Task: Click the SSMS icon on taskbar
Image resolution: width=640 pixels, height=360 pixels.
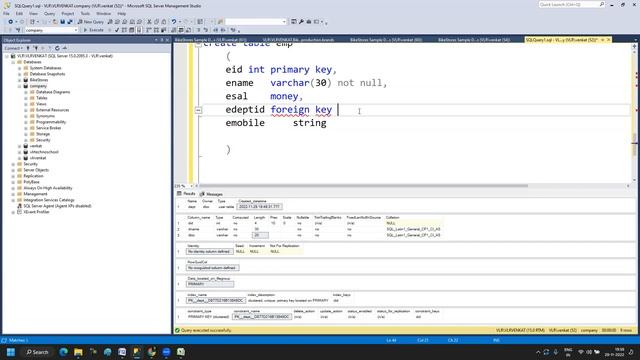Action: click(x=137, y=352)
